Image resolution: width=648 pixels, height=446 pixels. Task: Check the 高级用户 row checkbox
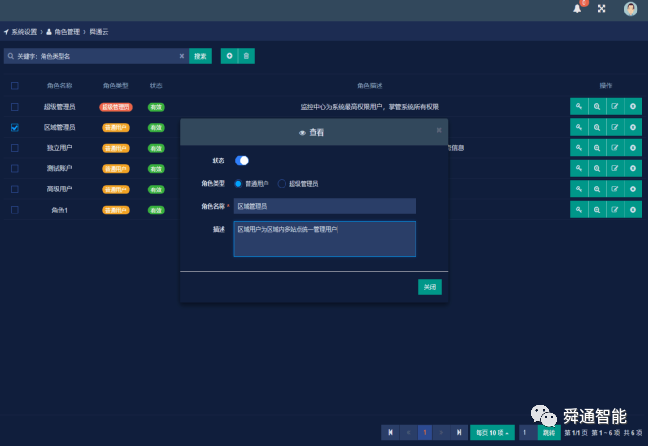pyautogui.click(x=14, y=189)
